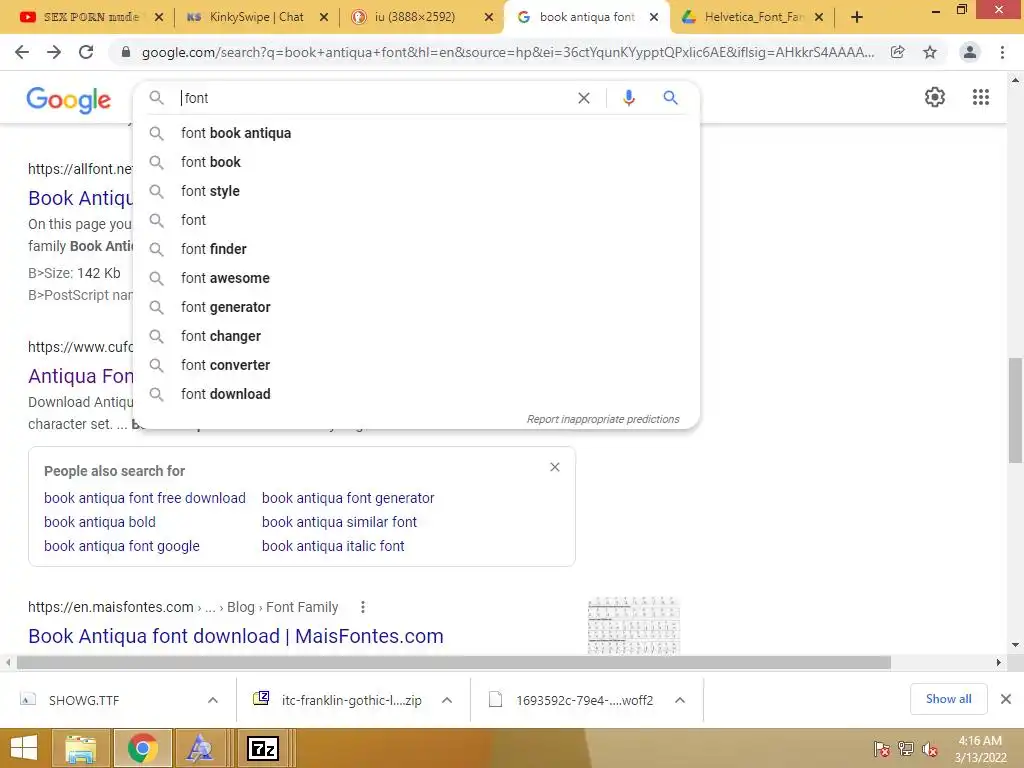1024x768 pixels.
Task: Start voice search with microphone
Action: (628, 98)
